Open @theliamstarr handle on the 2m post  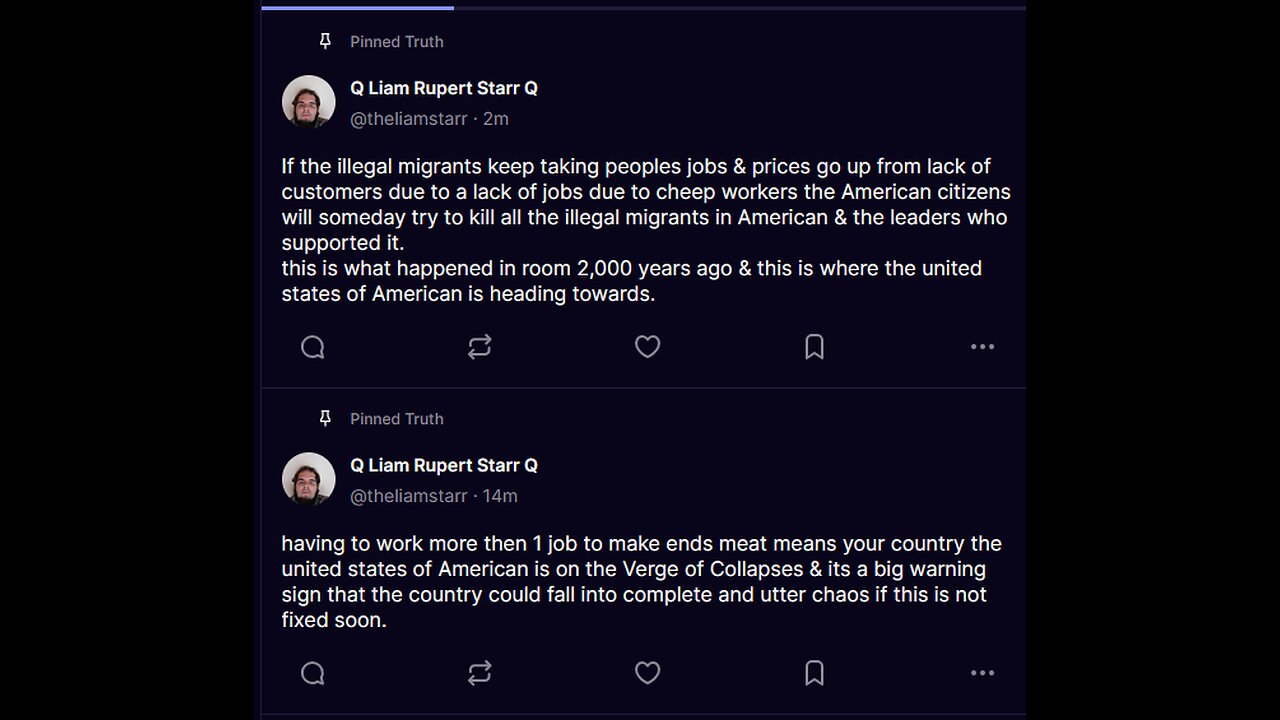pos(408,119)
